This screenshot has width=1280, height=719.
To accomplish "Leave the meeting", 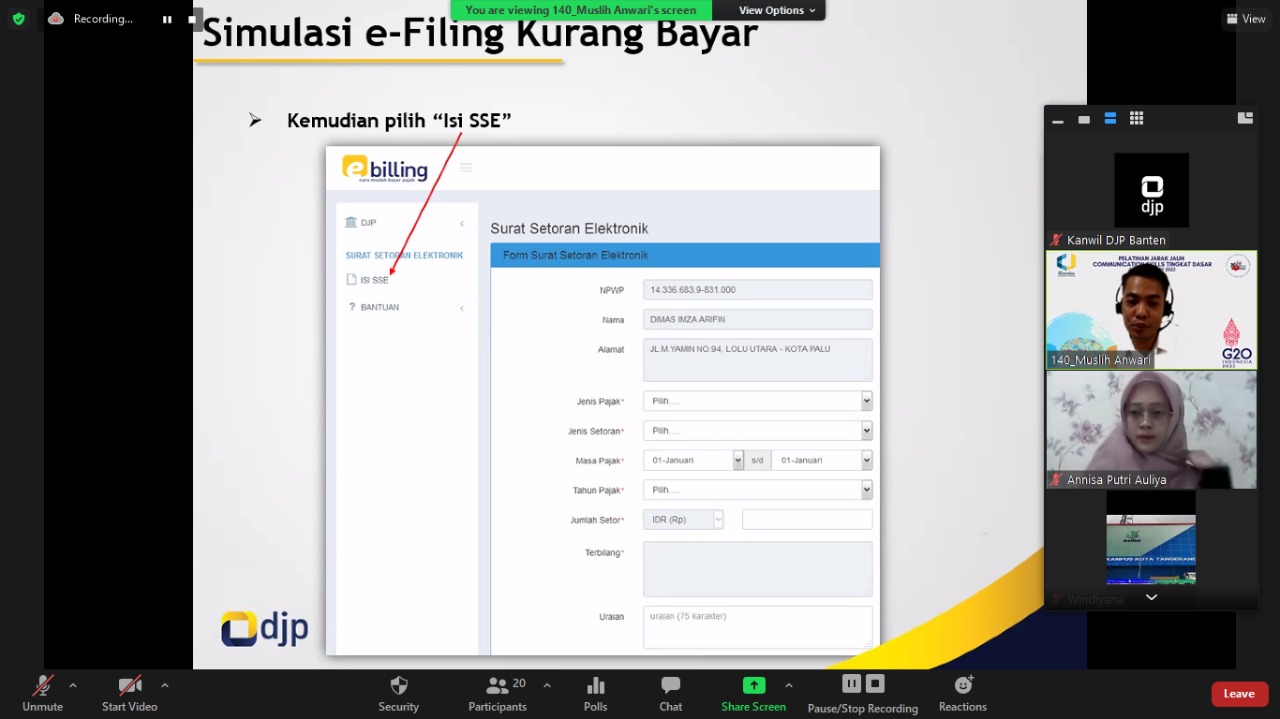I will (x=1238, y=694).
